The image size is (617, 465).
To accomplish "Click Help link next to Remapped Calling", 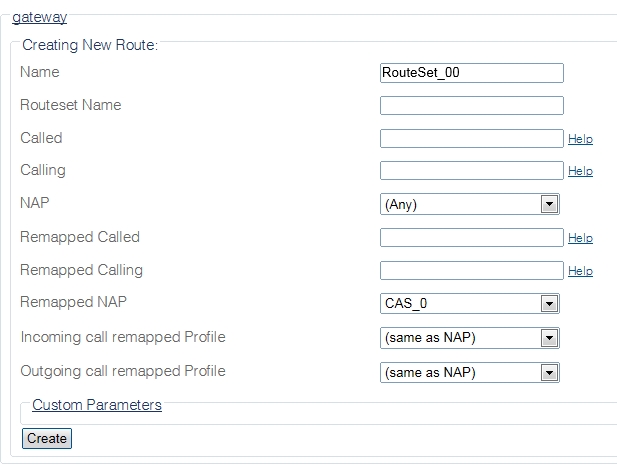I will pos(580,271).
